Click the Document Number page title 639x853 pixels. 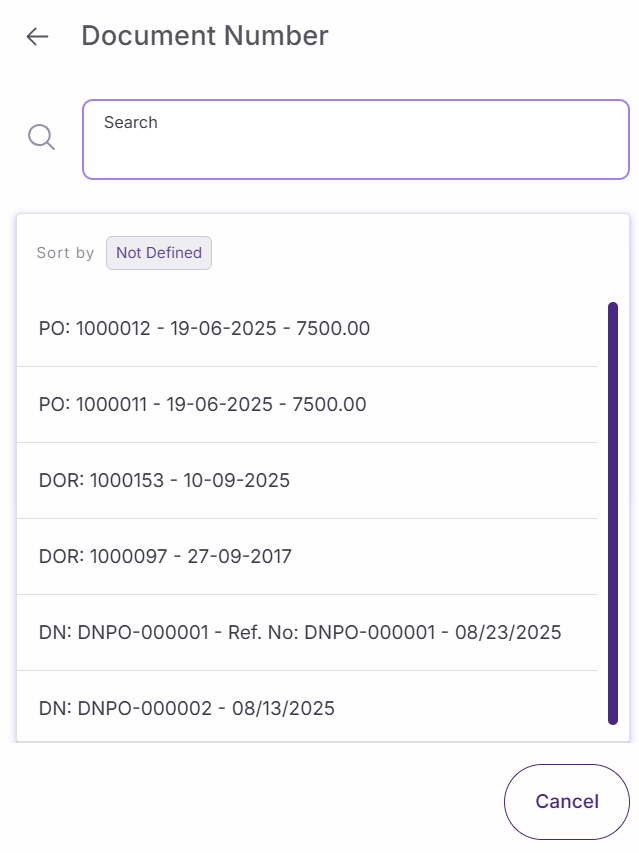click(x=204, y=36)
